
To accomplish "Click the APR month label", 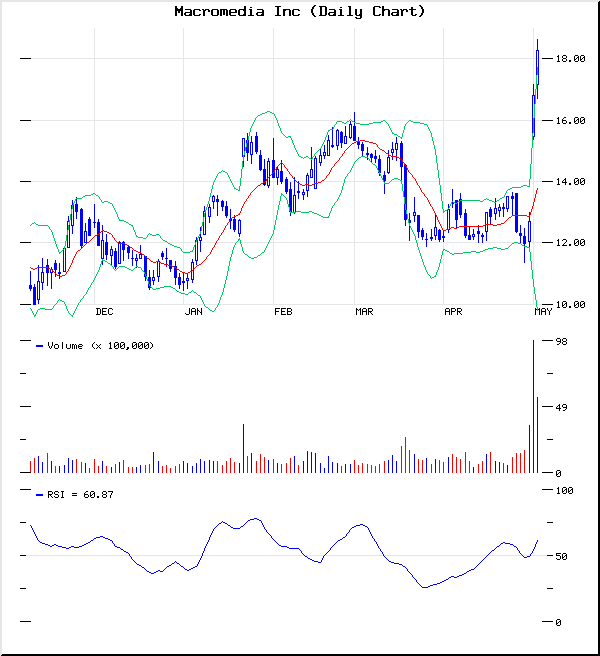I will click(453, 312).
